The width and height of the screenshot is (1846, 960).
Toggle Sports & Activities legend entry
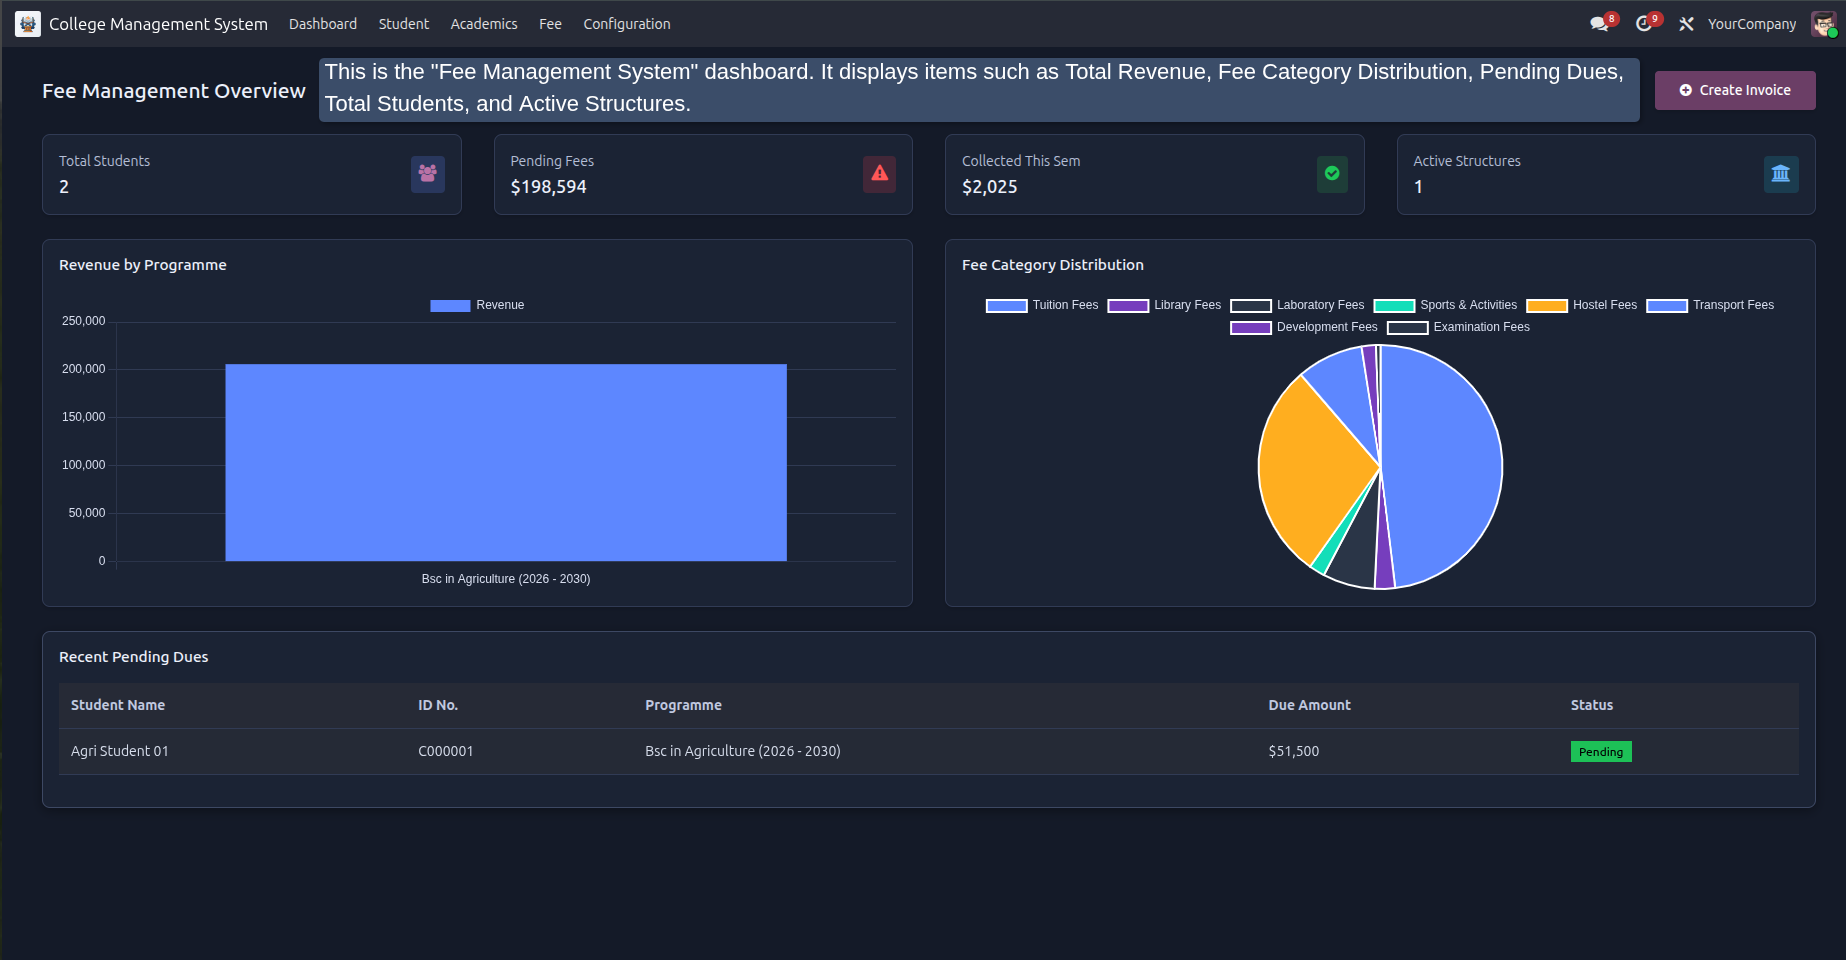tap(1445, 305)
